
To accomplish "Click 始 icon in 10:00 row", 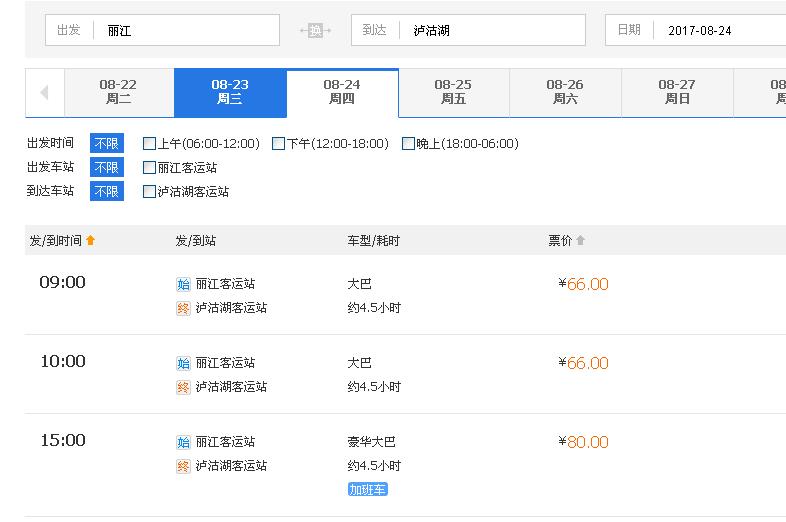I will (183, 363).
